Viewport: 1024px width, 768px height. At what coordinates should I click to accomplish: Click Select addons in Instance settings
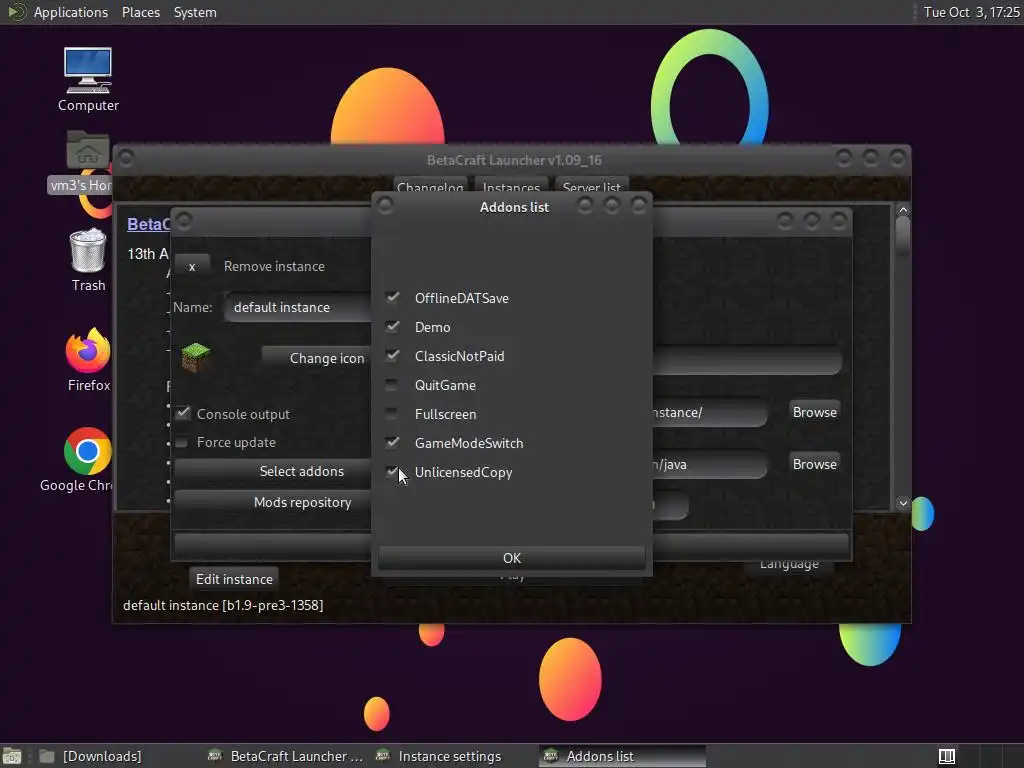[x=273, y=471]
